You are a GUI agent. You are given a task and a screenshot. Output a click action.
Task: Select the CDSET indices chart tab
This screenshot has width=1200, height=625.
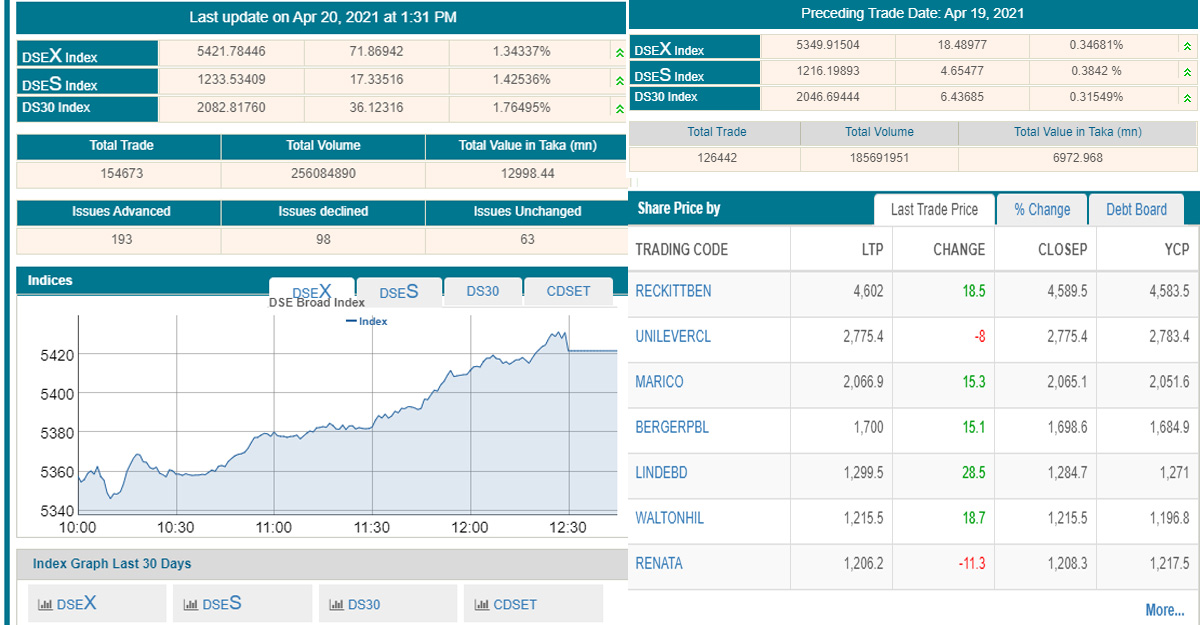pyautogui.click(x=568, y=292)
